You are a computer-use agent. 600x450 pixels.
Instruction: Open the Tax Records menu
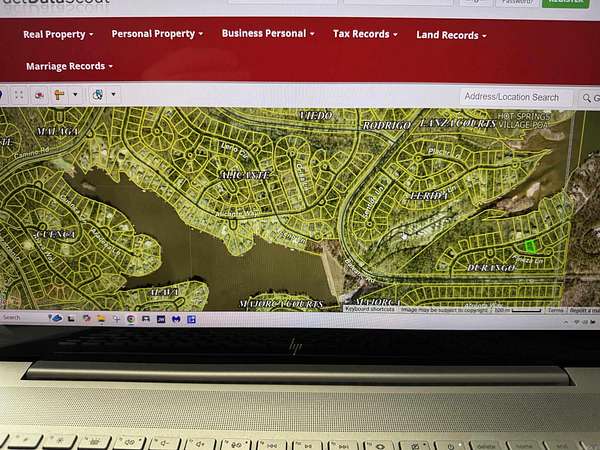365,34
